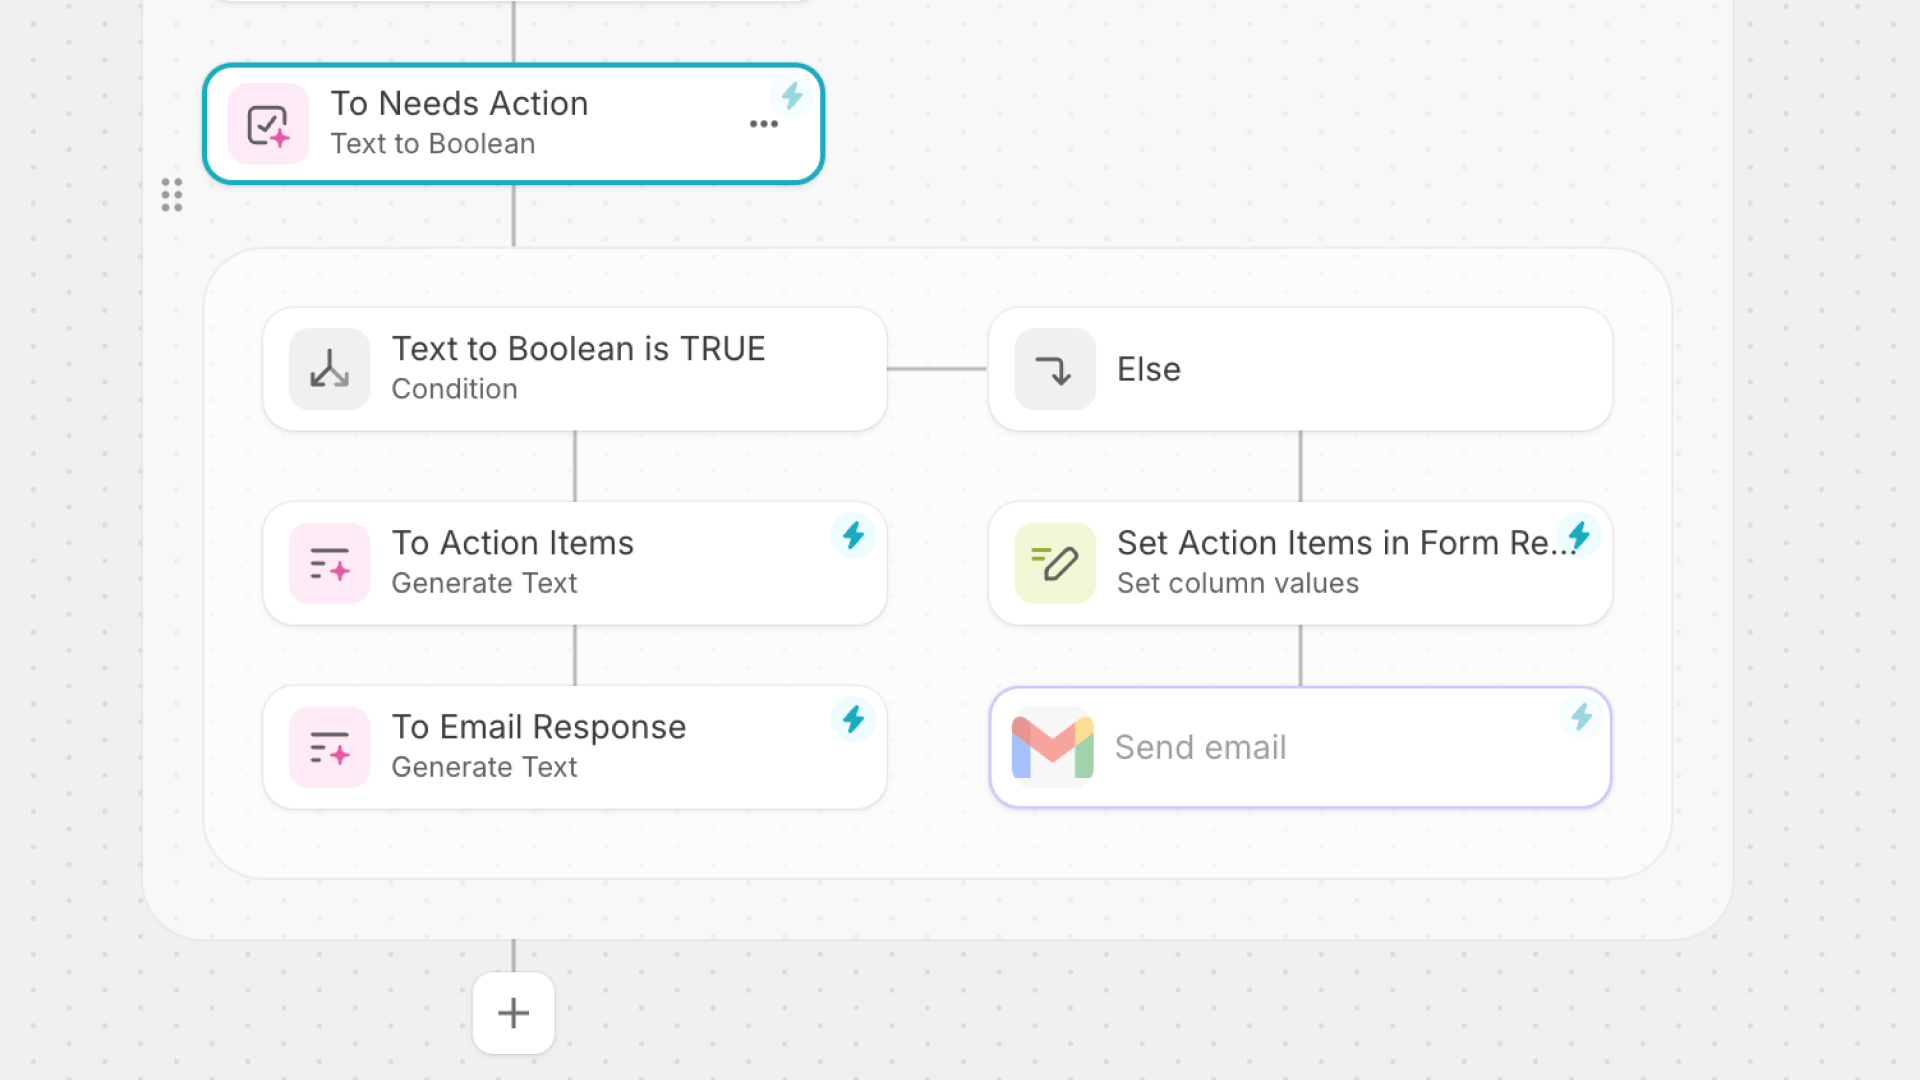
Task: Click the lightning bolt on To Email Response
Action: point(853,719)
